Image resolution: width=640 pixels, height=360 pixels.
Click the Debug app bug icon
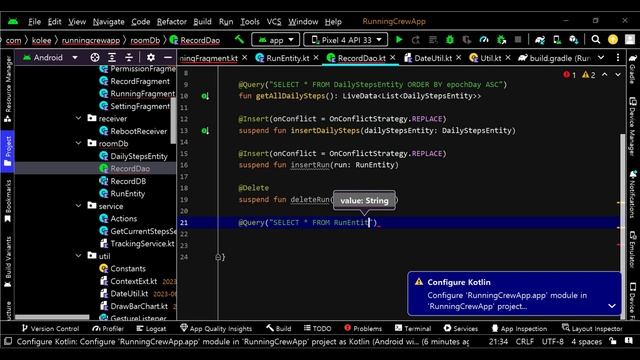point(450,40)
